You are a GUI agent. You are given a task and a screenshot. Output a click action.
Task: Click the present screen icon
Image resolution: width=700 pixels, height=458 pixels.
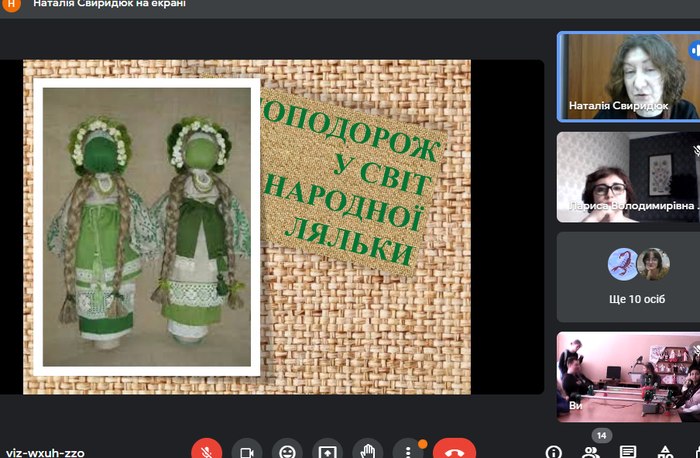point(328,451)
